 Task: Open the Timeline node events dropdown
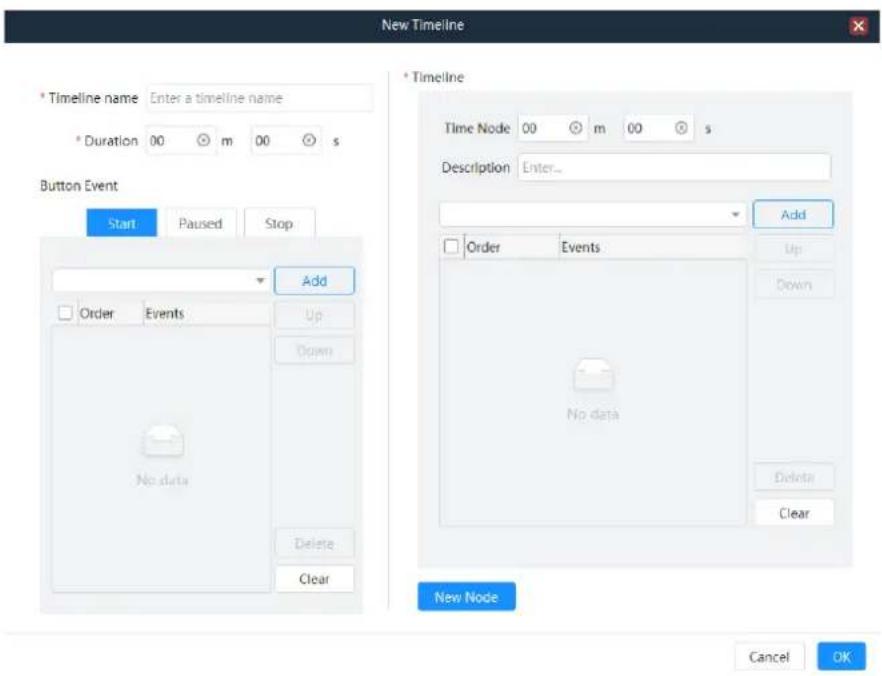pos(592,214)
